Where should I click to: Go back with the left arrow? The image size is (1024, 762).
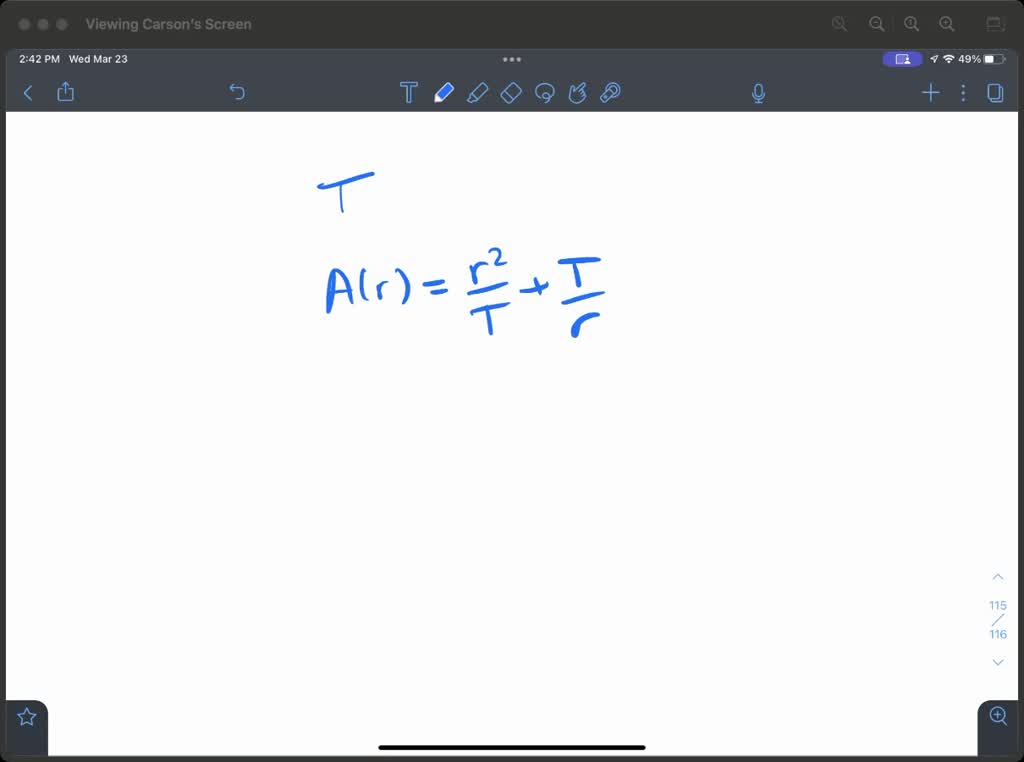coord(27,92)
